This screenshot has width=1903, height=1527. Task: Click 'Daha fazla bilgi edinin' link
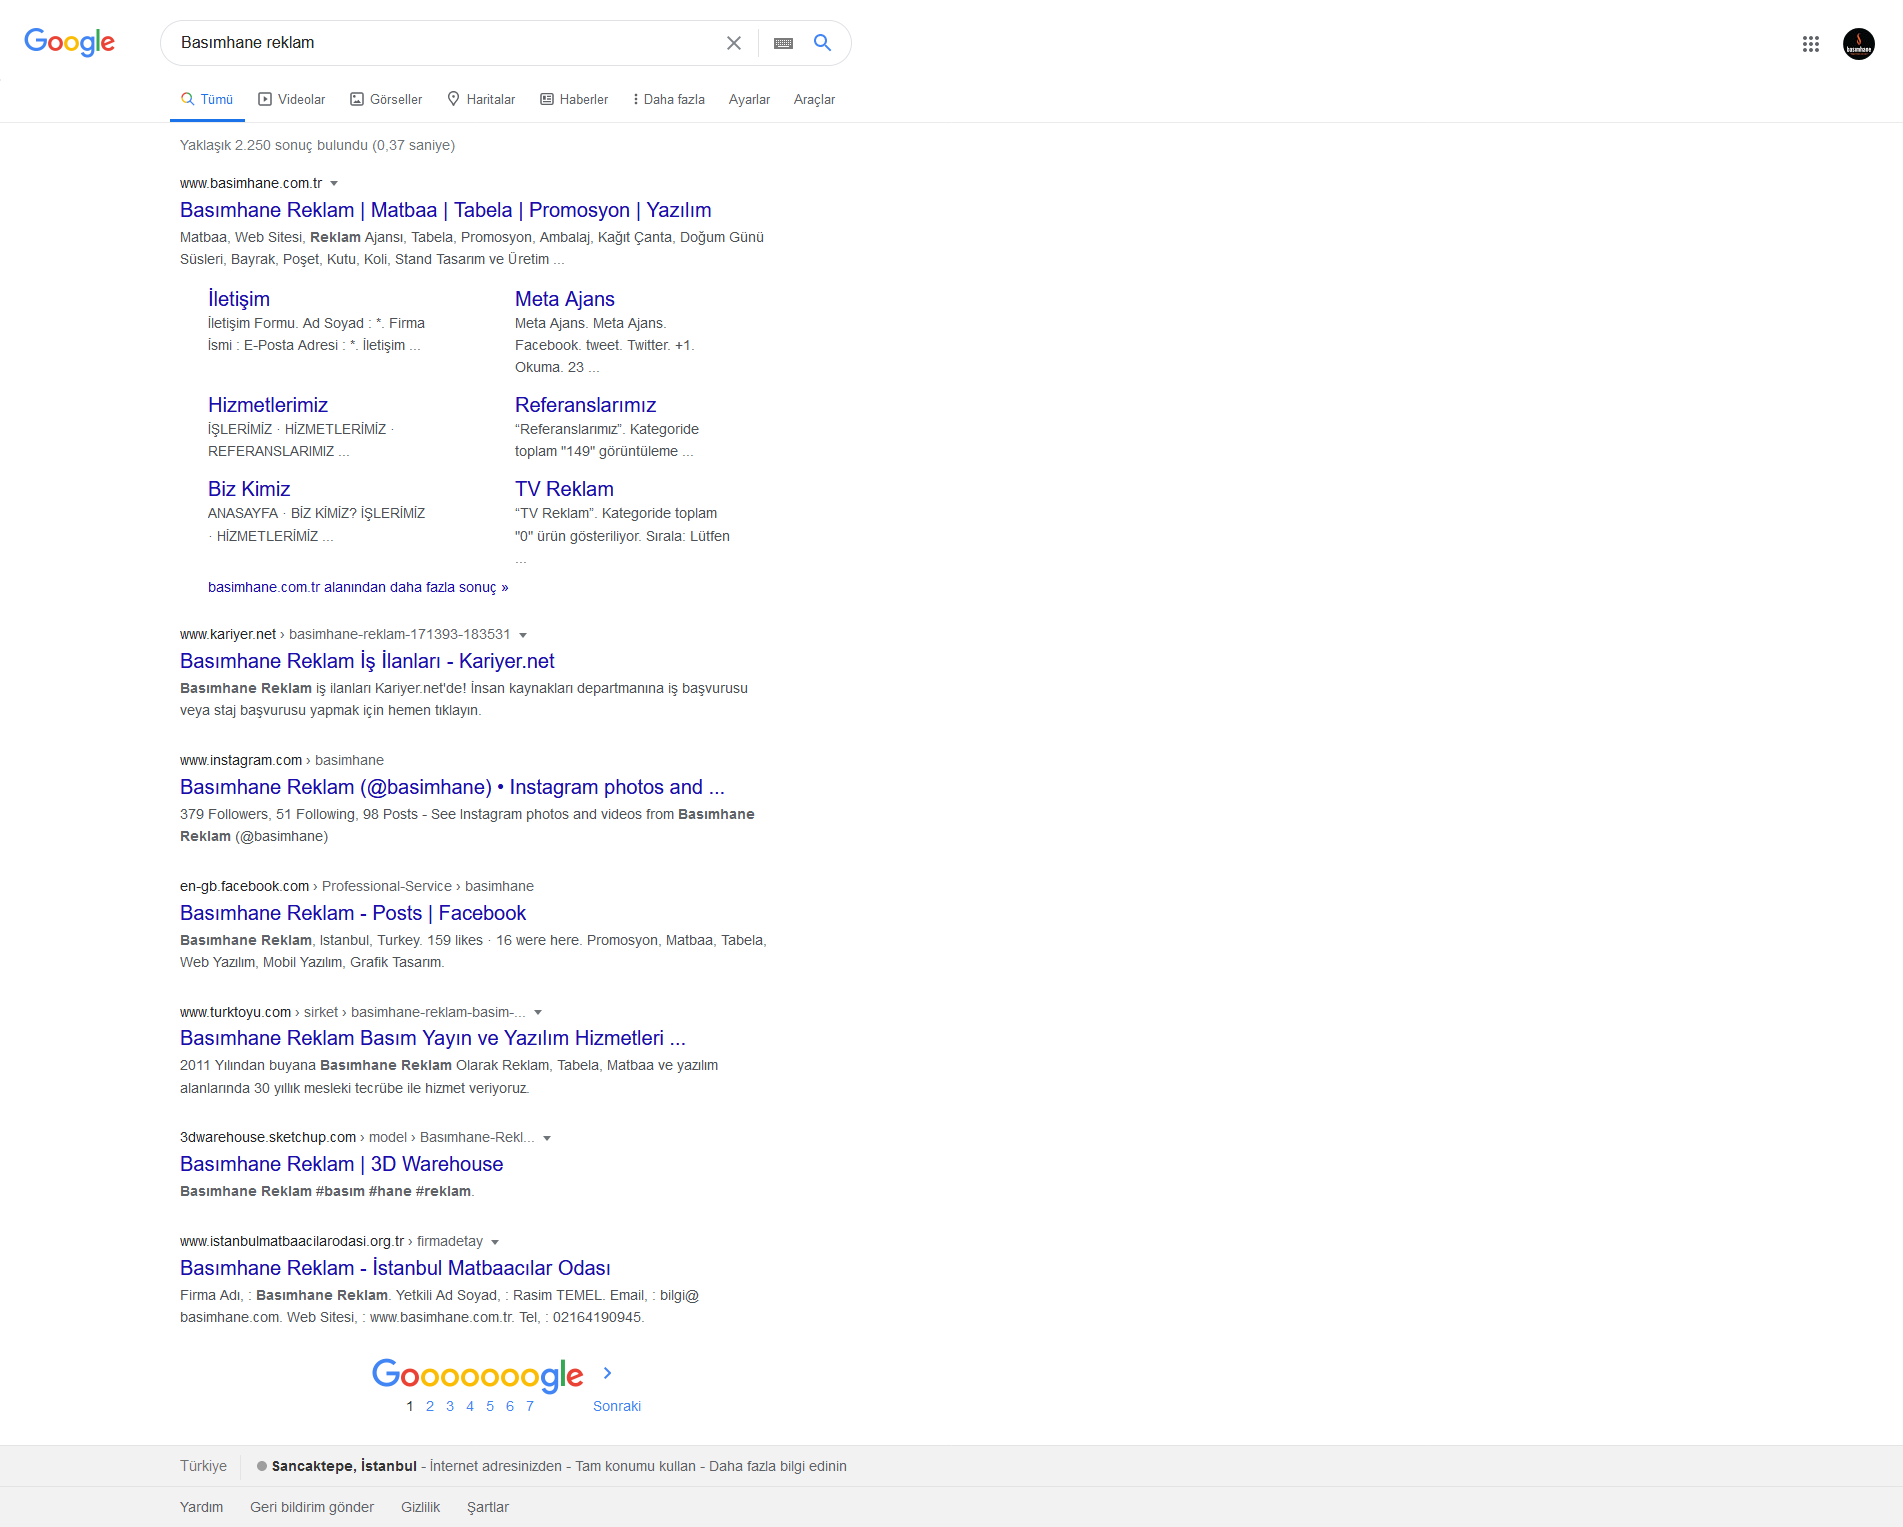tap(778, 1466)
